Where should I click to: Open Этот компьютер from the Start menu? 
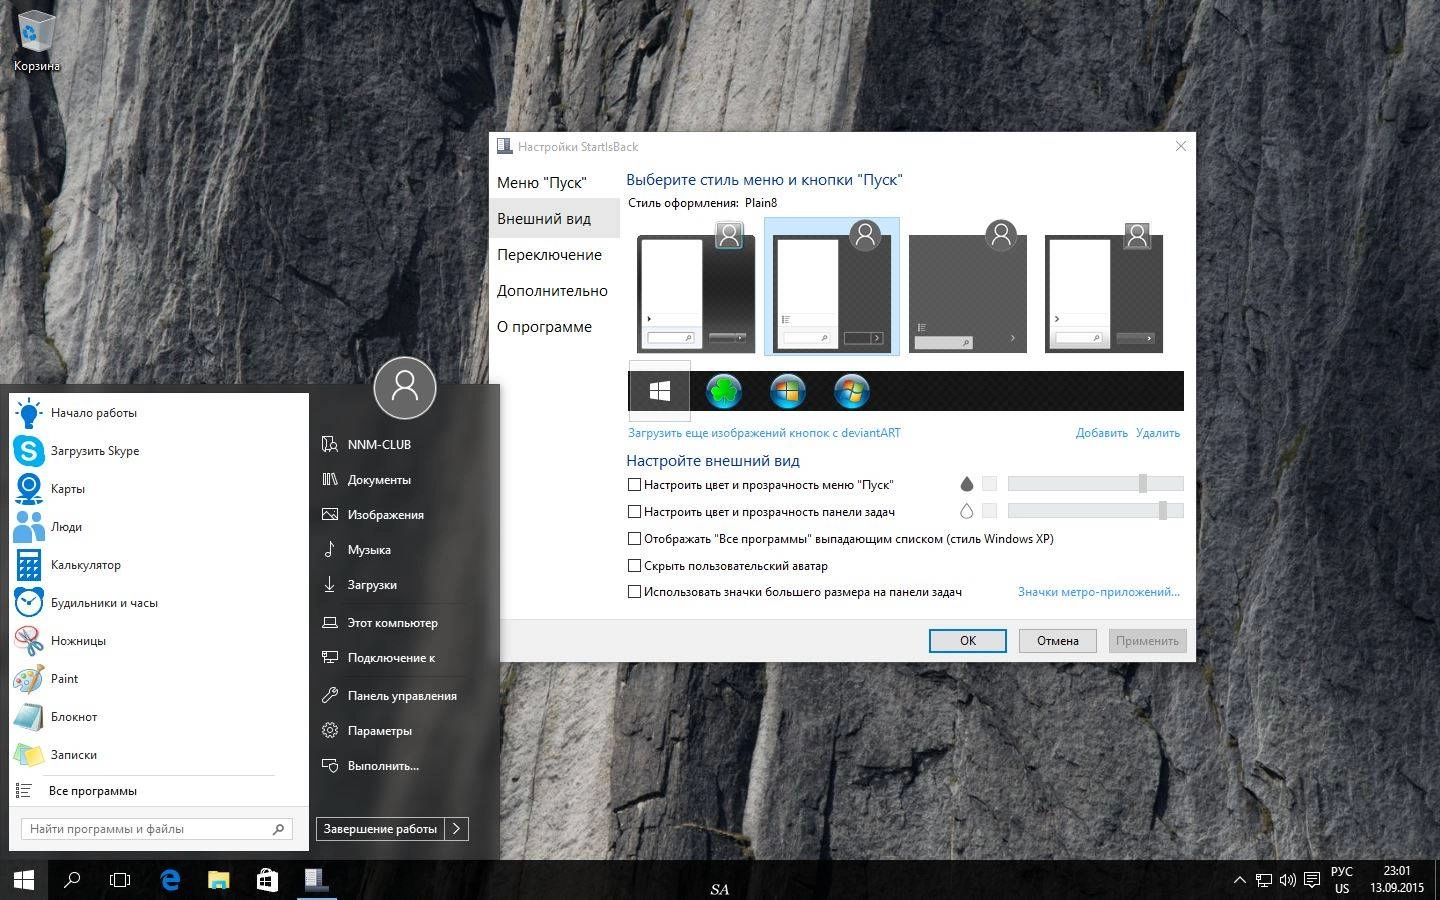[x=392, y=622]
